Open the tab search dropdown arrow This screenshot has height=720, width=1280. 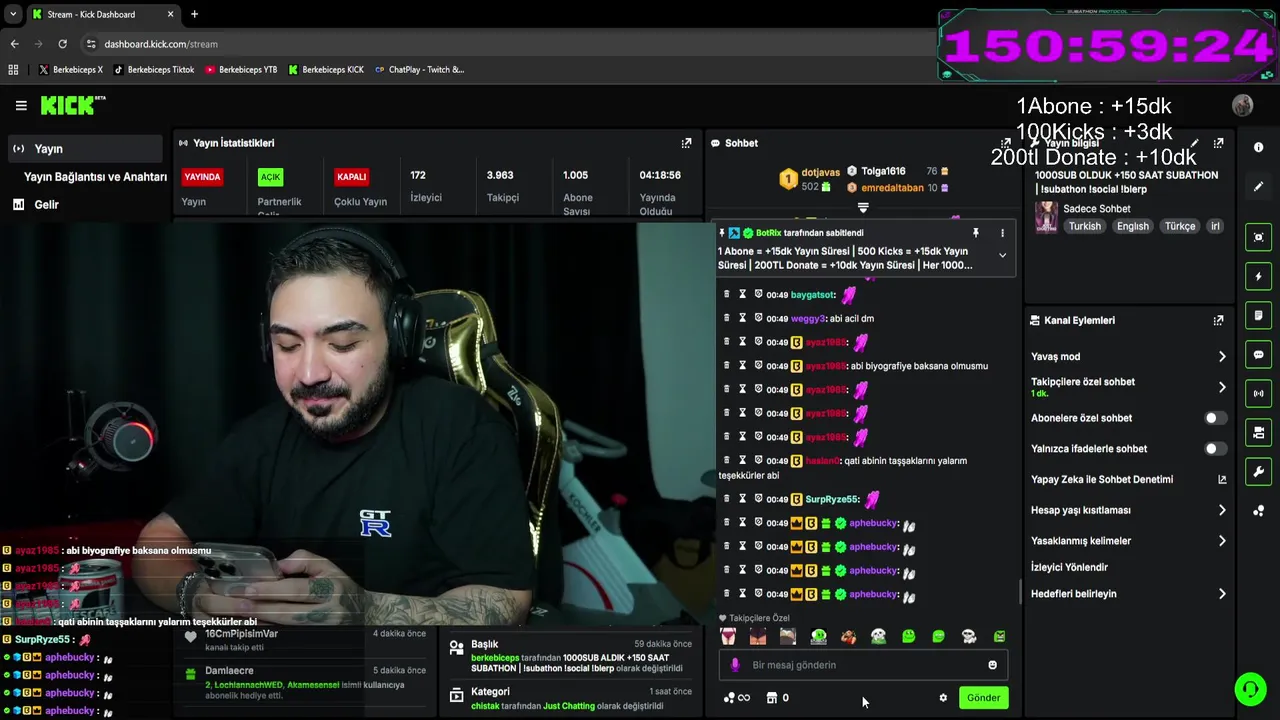click(13, 14)
